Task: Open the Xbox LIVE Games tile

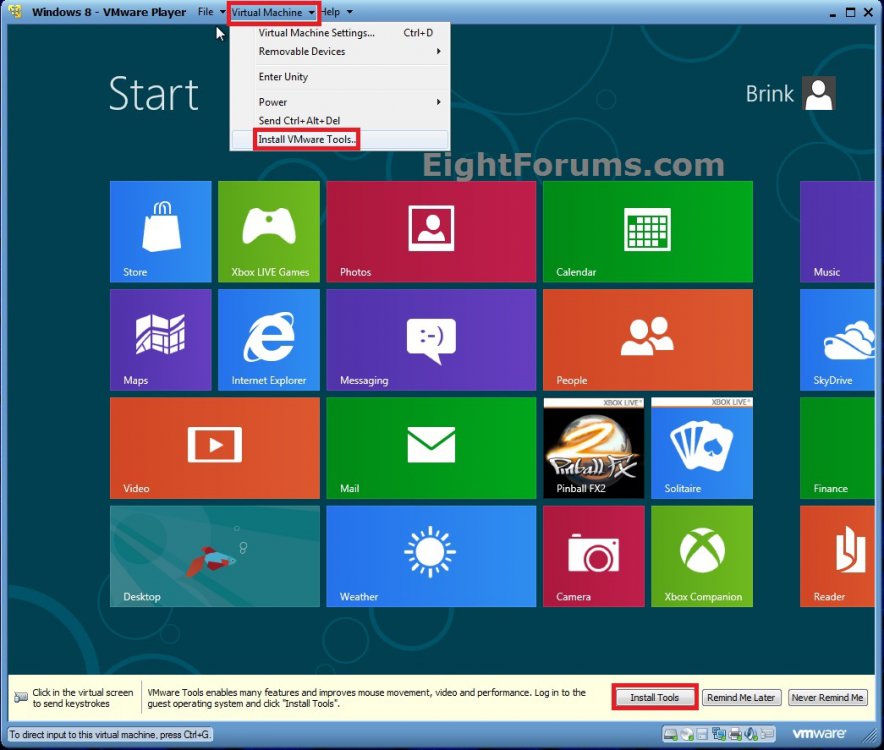Action: [268, 231]
